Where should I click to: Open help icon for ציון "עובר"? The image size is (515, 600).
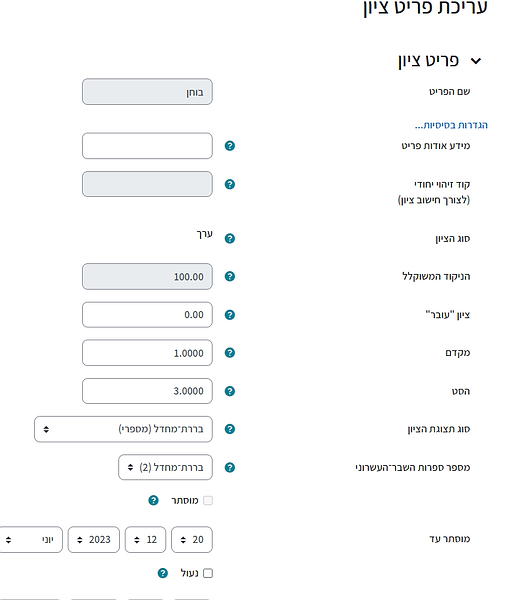click(230, 315)
